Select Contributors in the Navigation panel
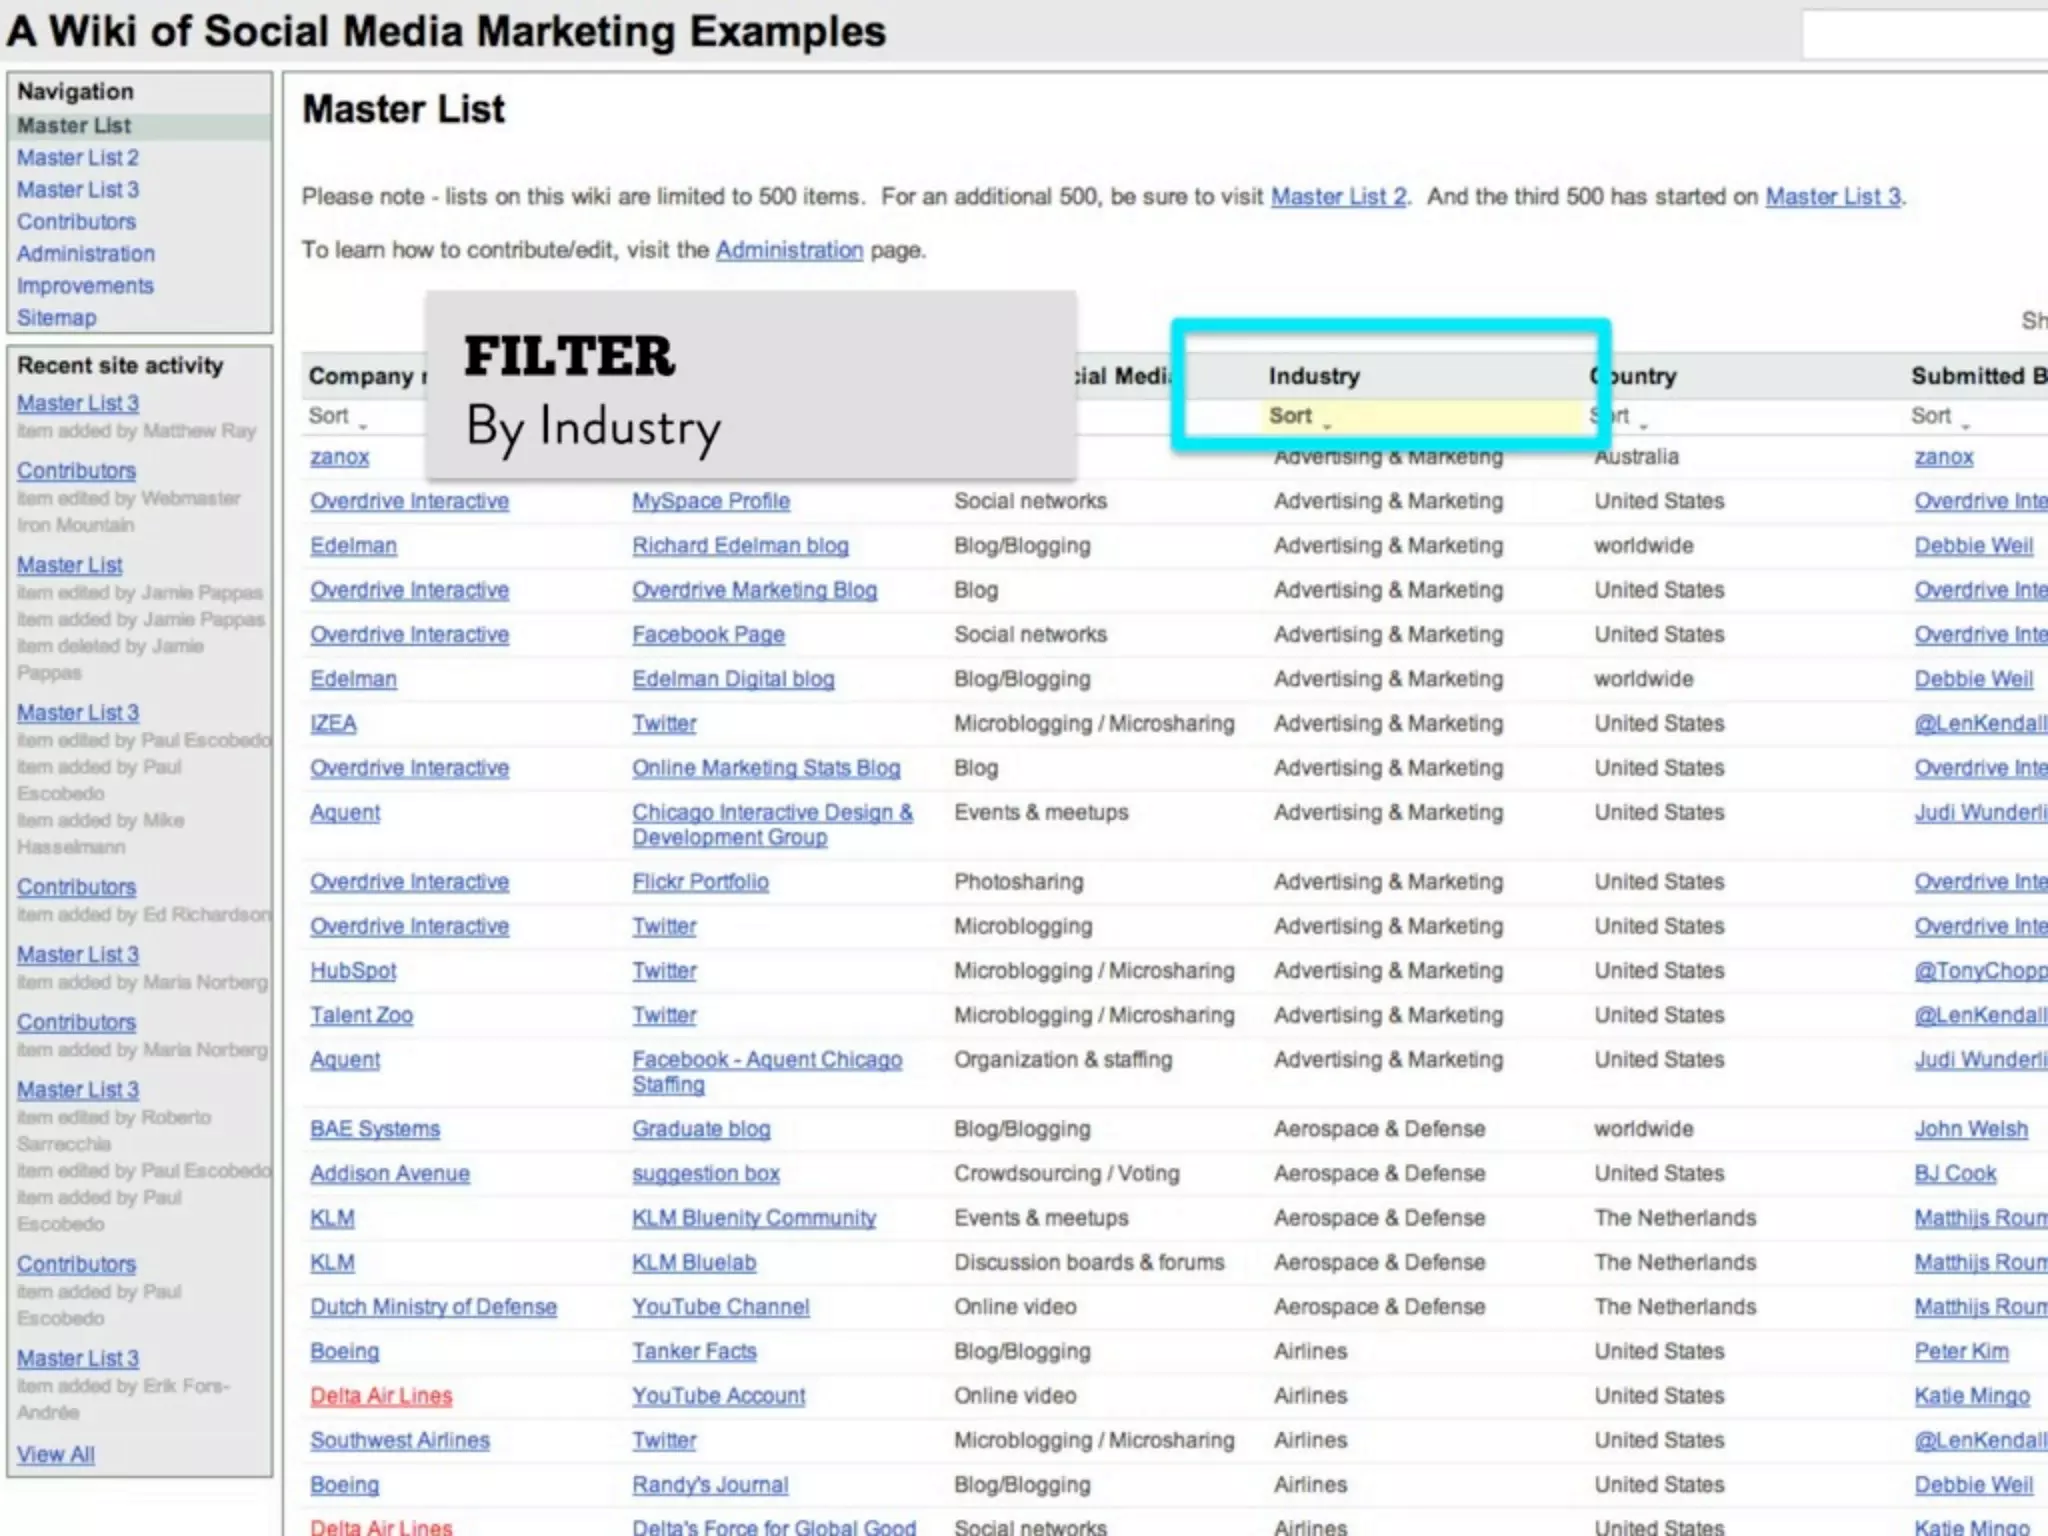This screenshot has height=1536, width=2048. point(76,222)
